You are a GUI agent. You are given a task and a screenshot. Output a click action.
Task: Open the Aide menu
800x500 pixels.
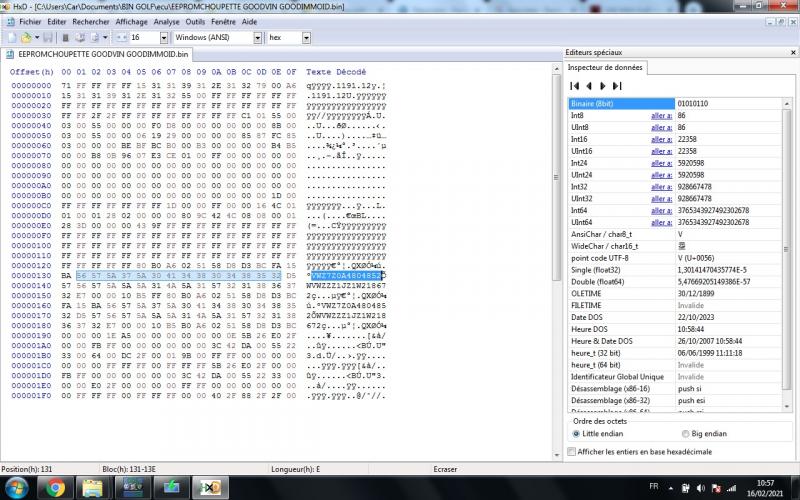tap(249, 22)
